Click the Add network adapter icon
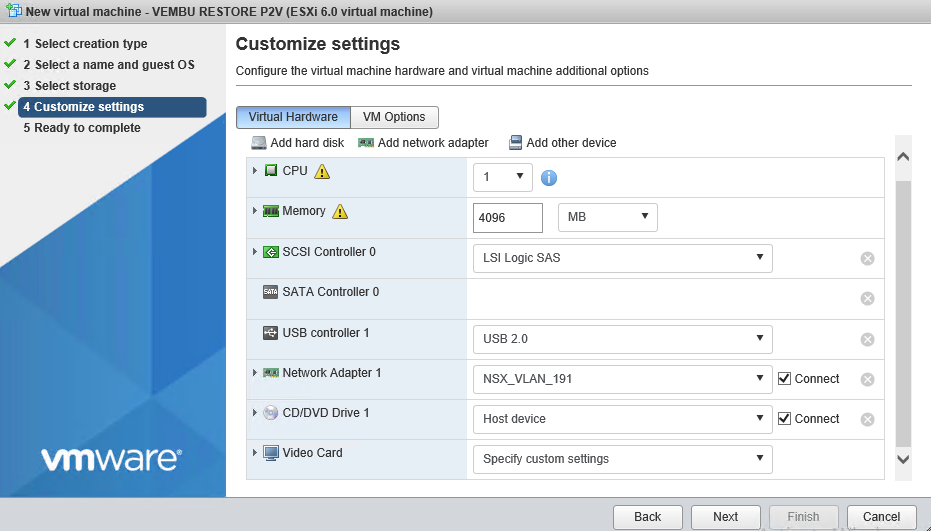The image size is (931, 531). coord(366,143)
